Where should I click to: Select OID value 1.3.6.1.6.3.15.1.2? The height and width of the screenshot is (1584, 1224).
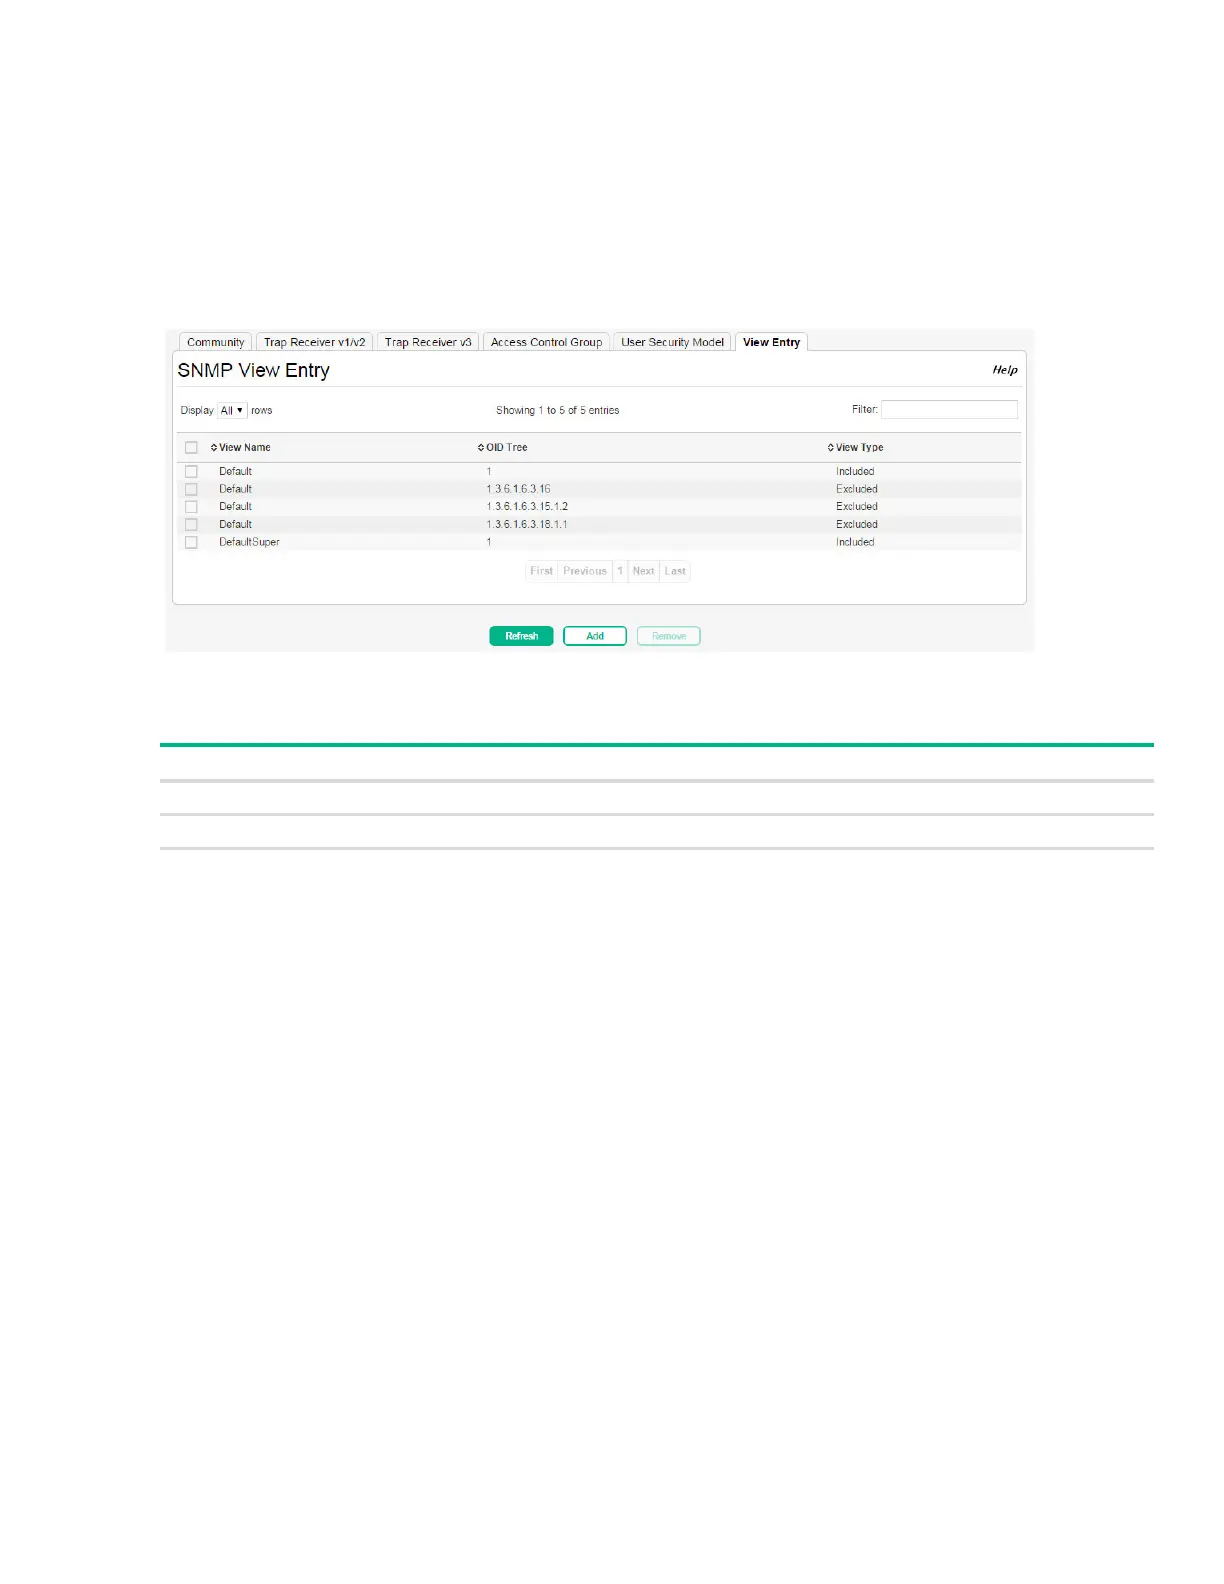[527, 506]
